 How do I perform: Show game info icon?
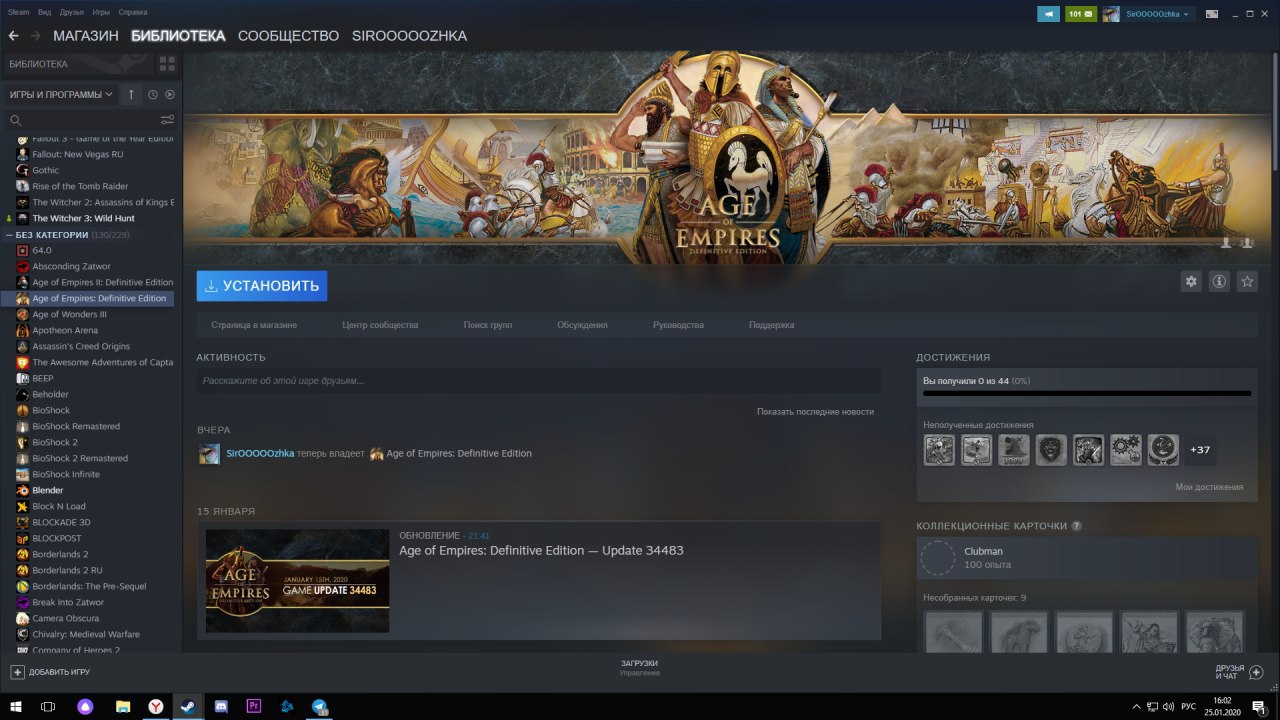1219,282
